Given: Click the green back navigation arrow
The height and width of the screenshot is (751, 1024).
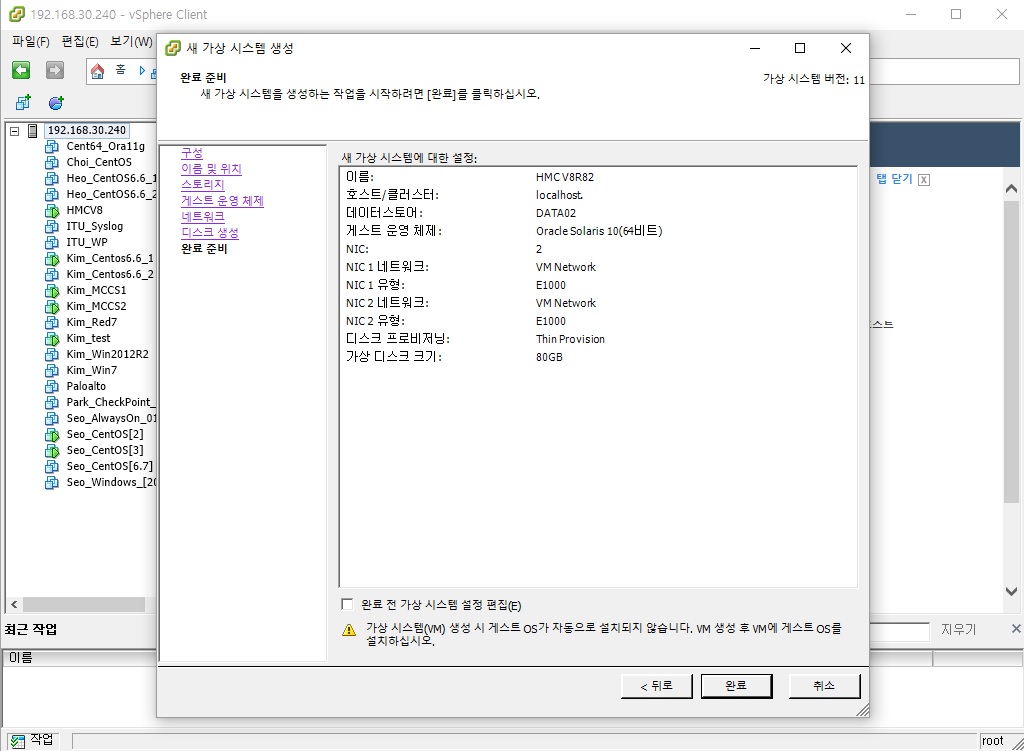Looking at the screenshot, I should pyautogui.click(x=21, y=70).
